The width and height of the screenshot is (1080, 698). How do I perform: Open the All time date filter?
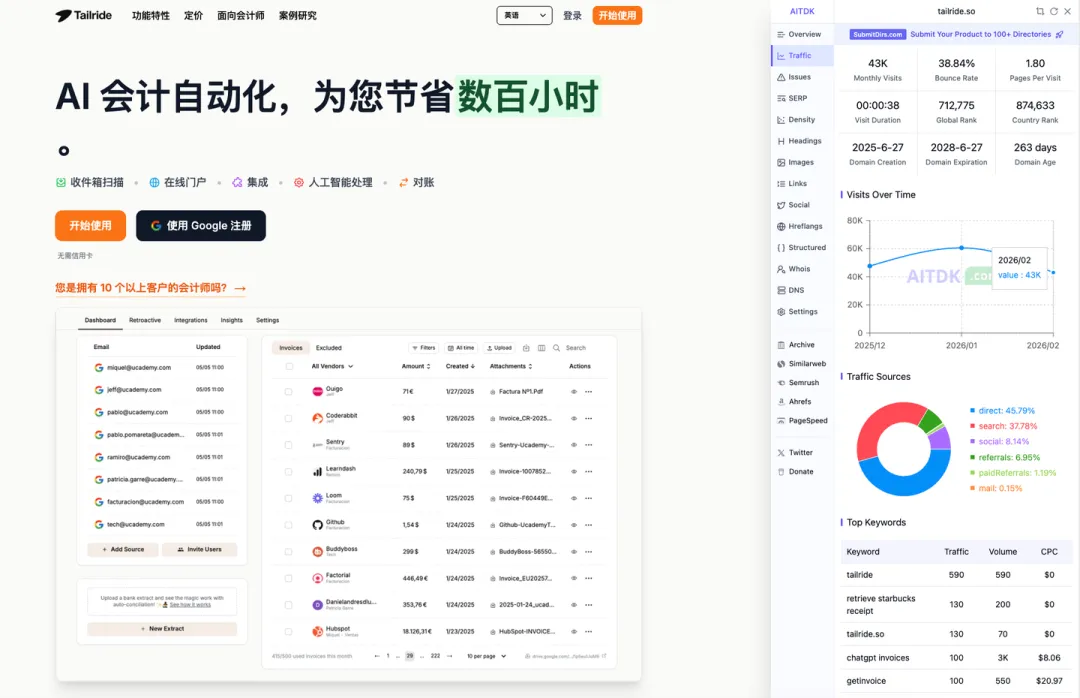[461, 348]
